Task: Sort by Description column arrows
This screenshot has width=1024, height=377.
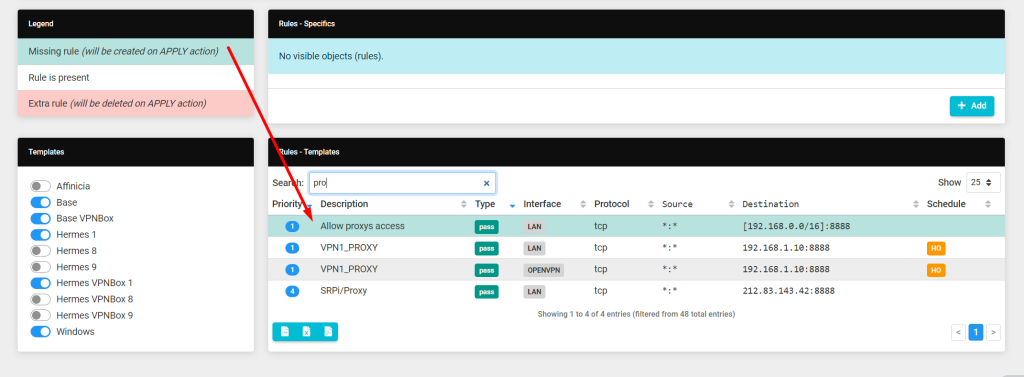Action: [464, 205]
